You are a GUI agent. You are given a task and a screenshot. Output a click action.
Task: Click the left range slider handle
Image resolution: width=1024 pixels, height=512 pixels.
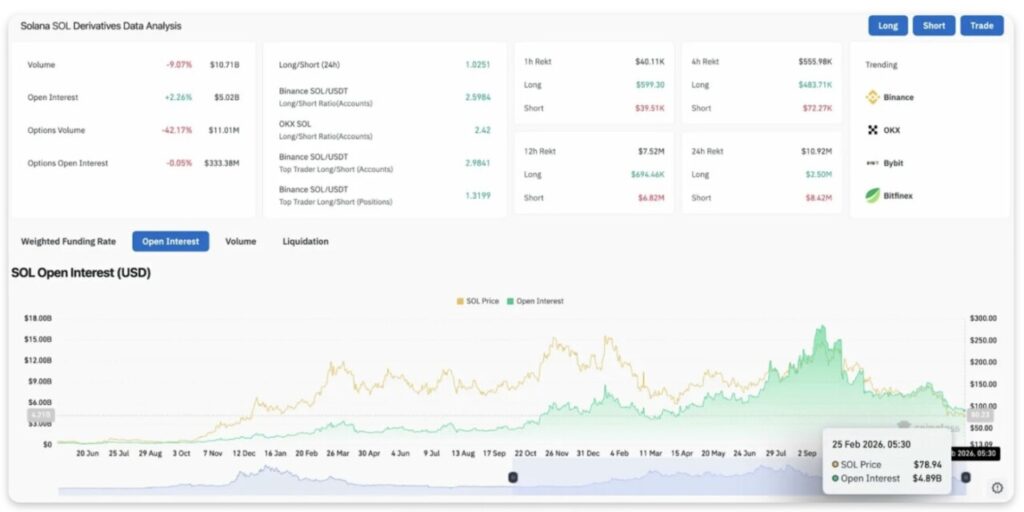[x=513, y=478]
